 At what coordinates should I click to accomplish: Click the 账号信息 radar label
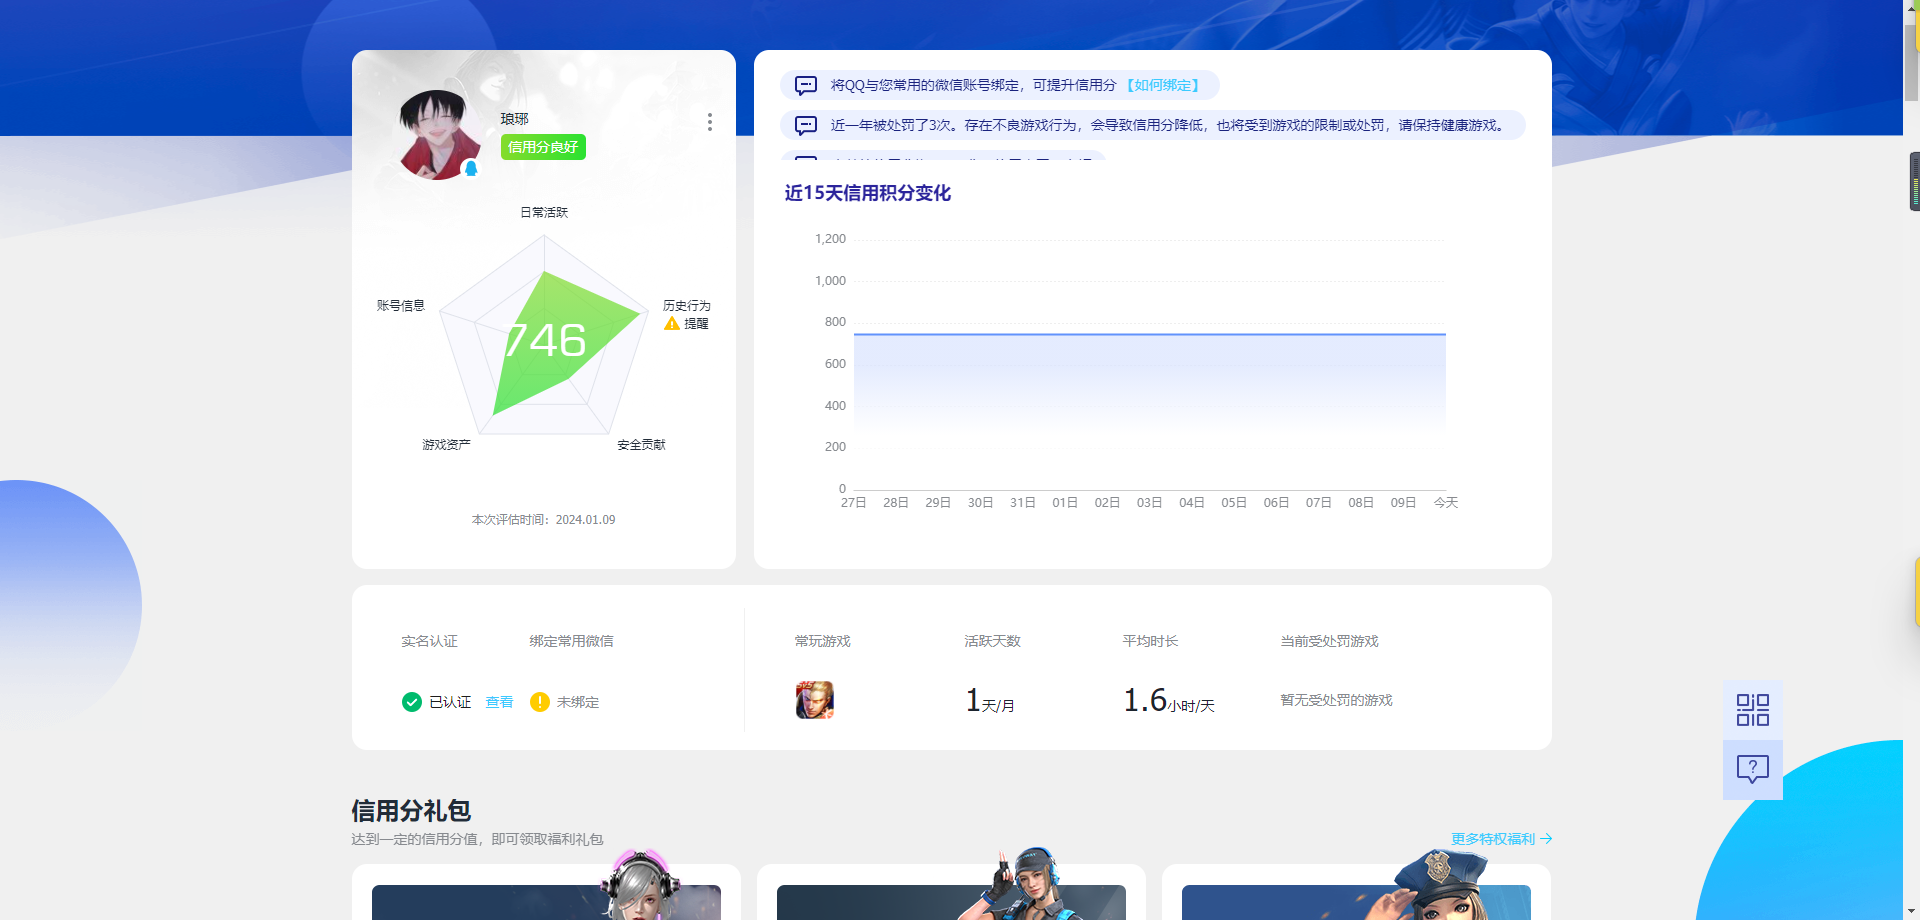[401, 306]
